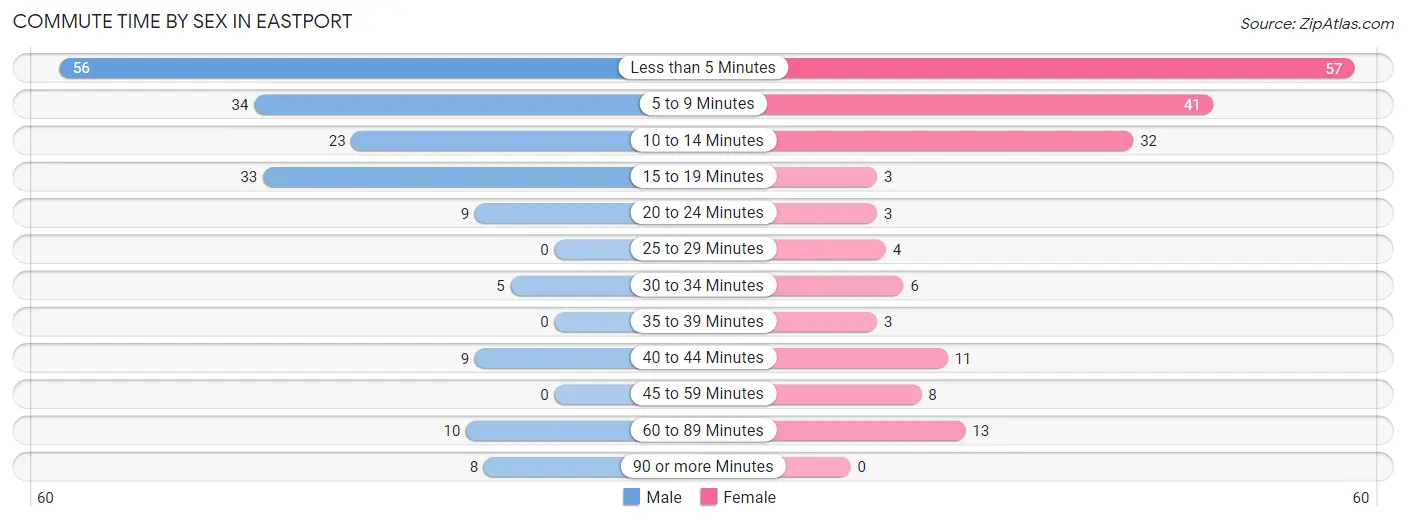Click the 30 to 34 Minutes label
This screenshot has width=1406, height=522.
703,286
